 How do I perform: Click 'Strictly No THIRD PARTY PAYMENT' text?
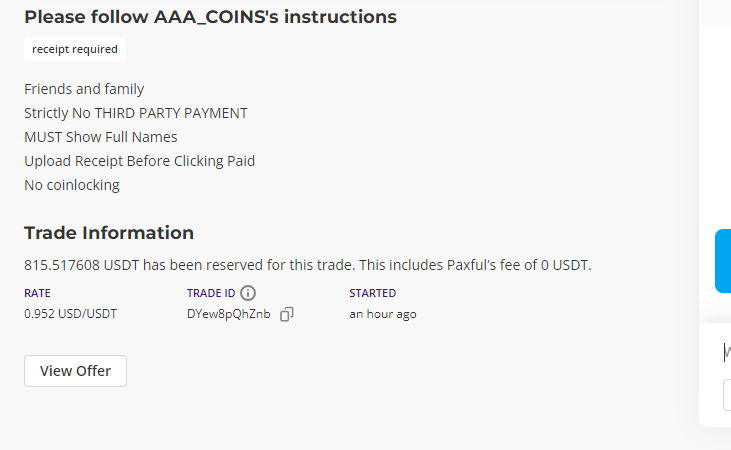[x=136, y=113]
